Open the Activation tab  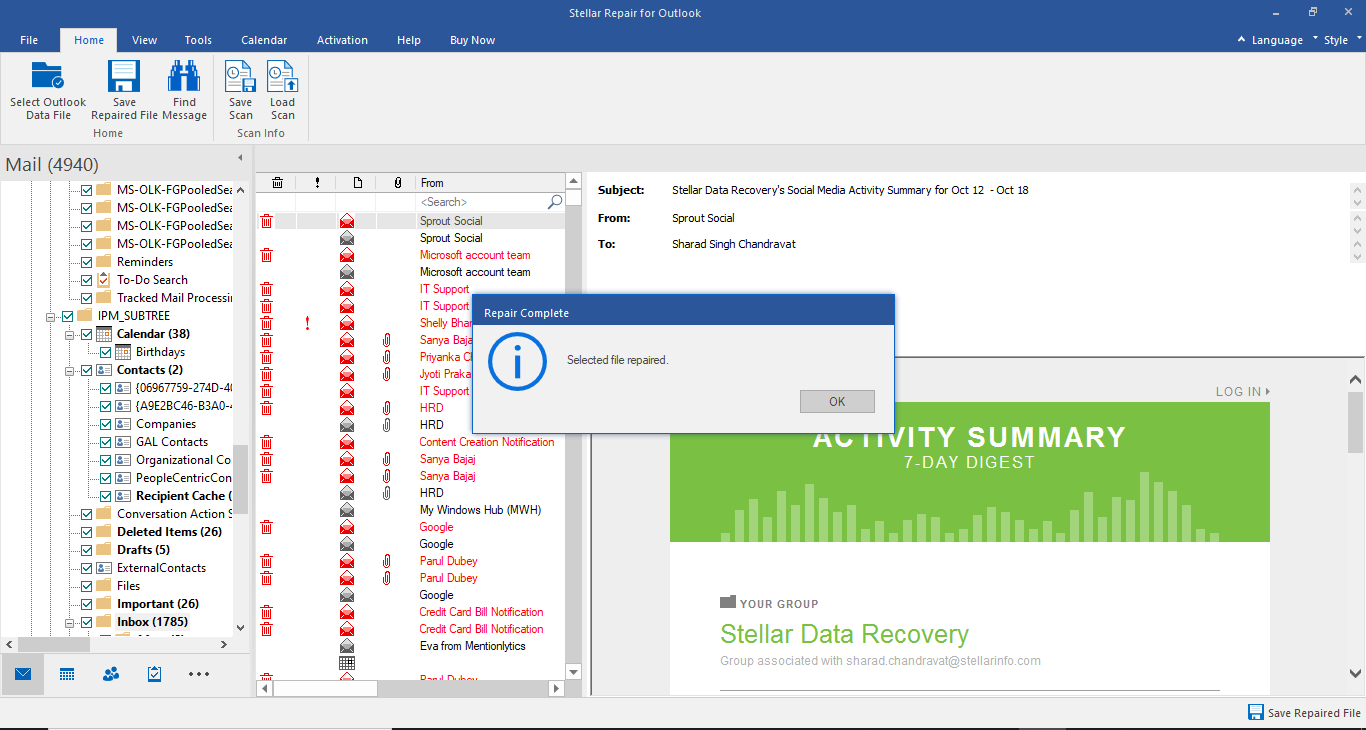tap(342, 40)
